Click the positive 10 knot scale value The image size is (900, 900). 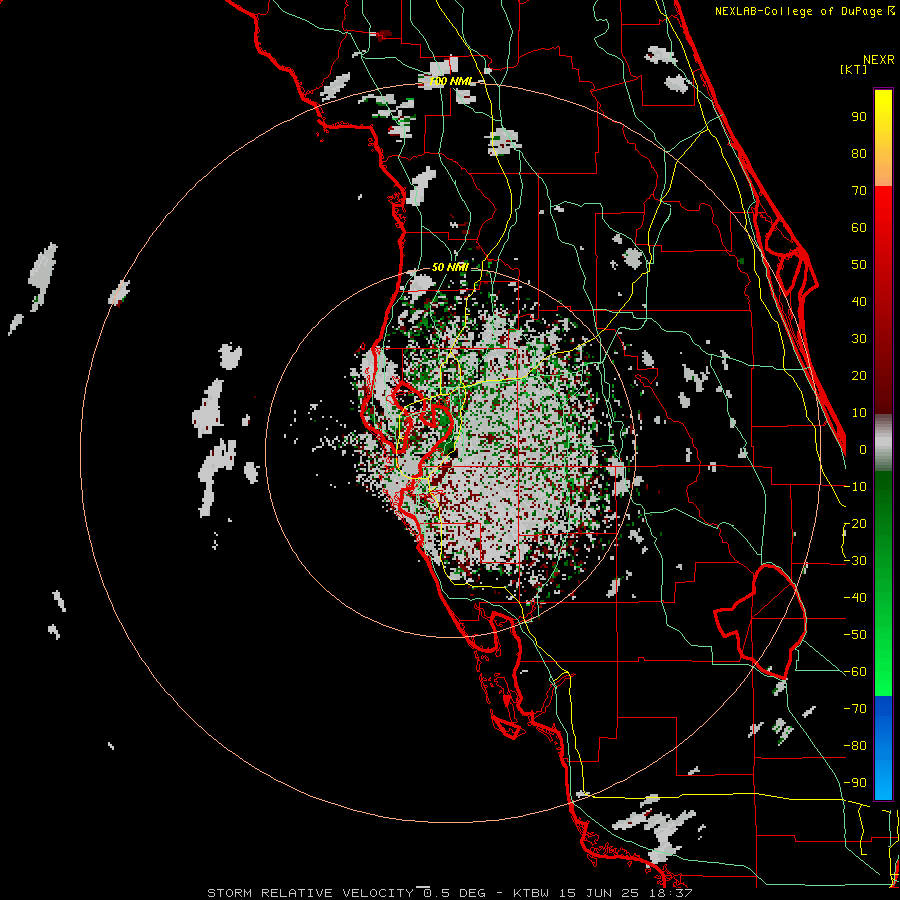click(859, 413)
